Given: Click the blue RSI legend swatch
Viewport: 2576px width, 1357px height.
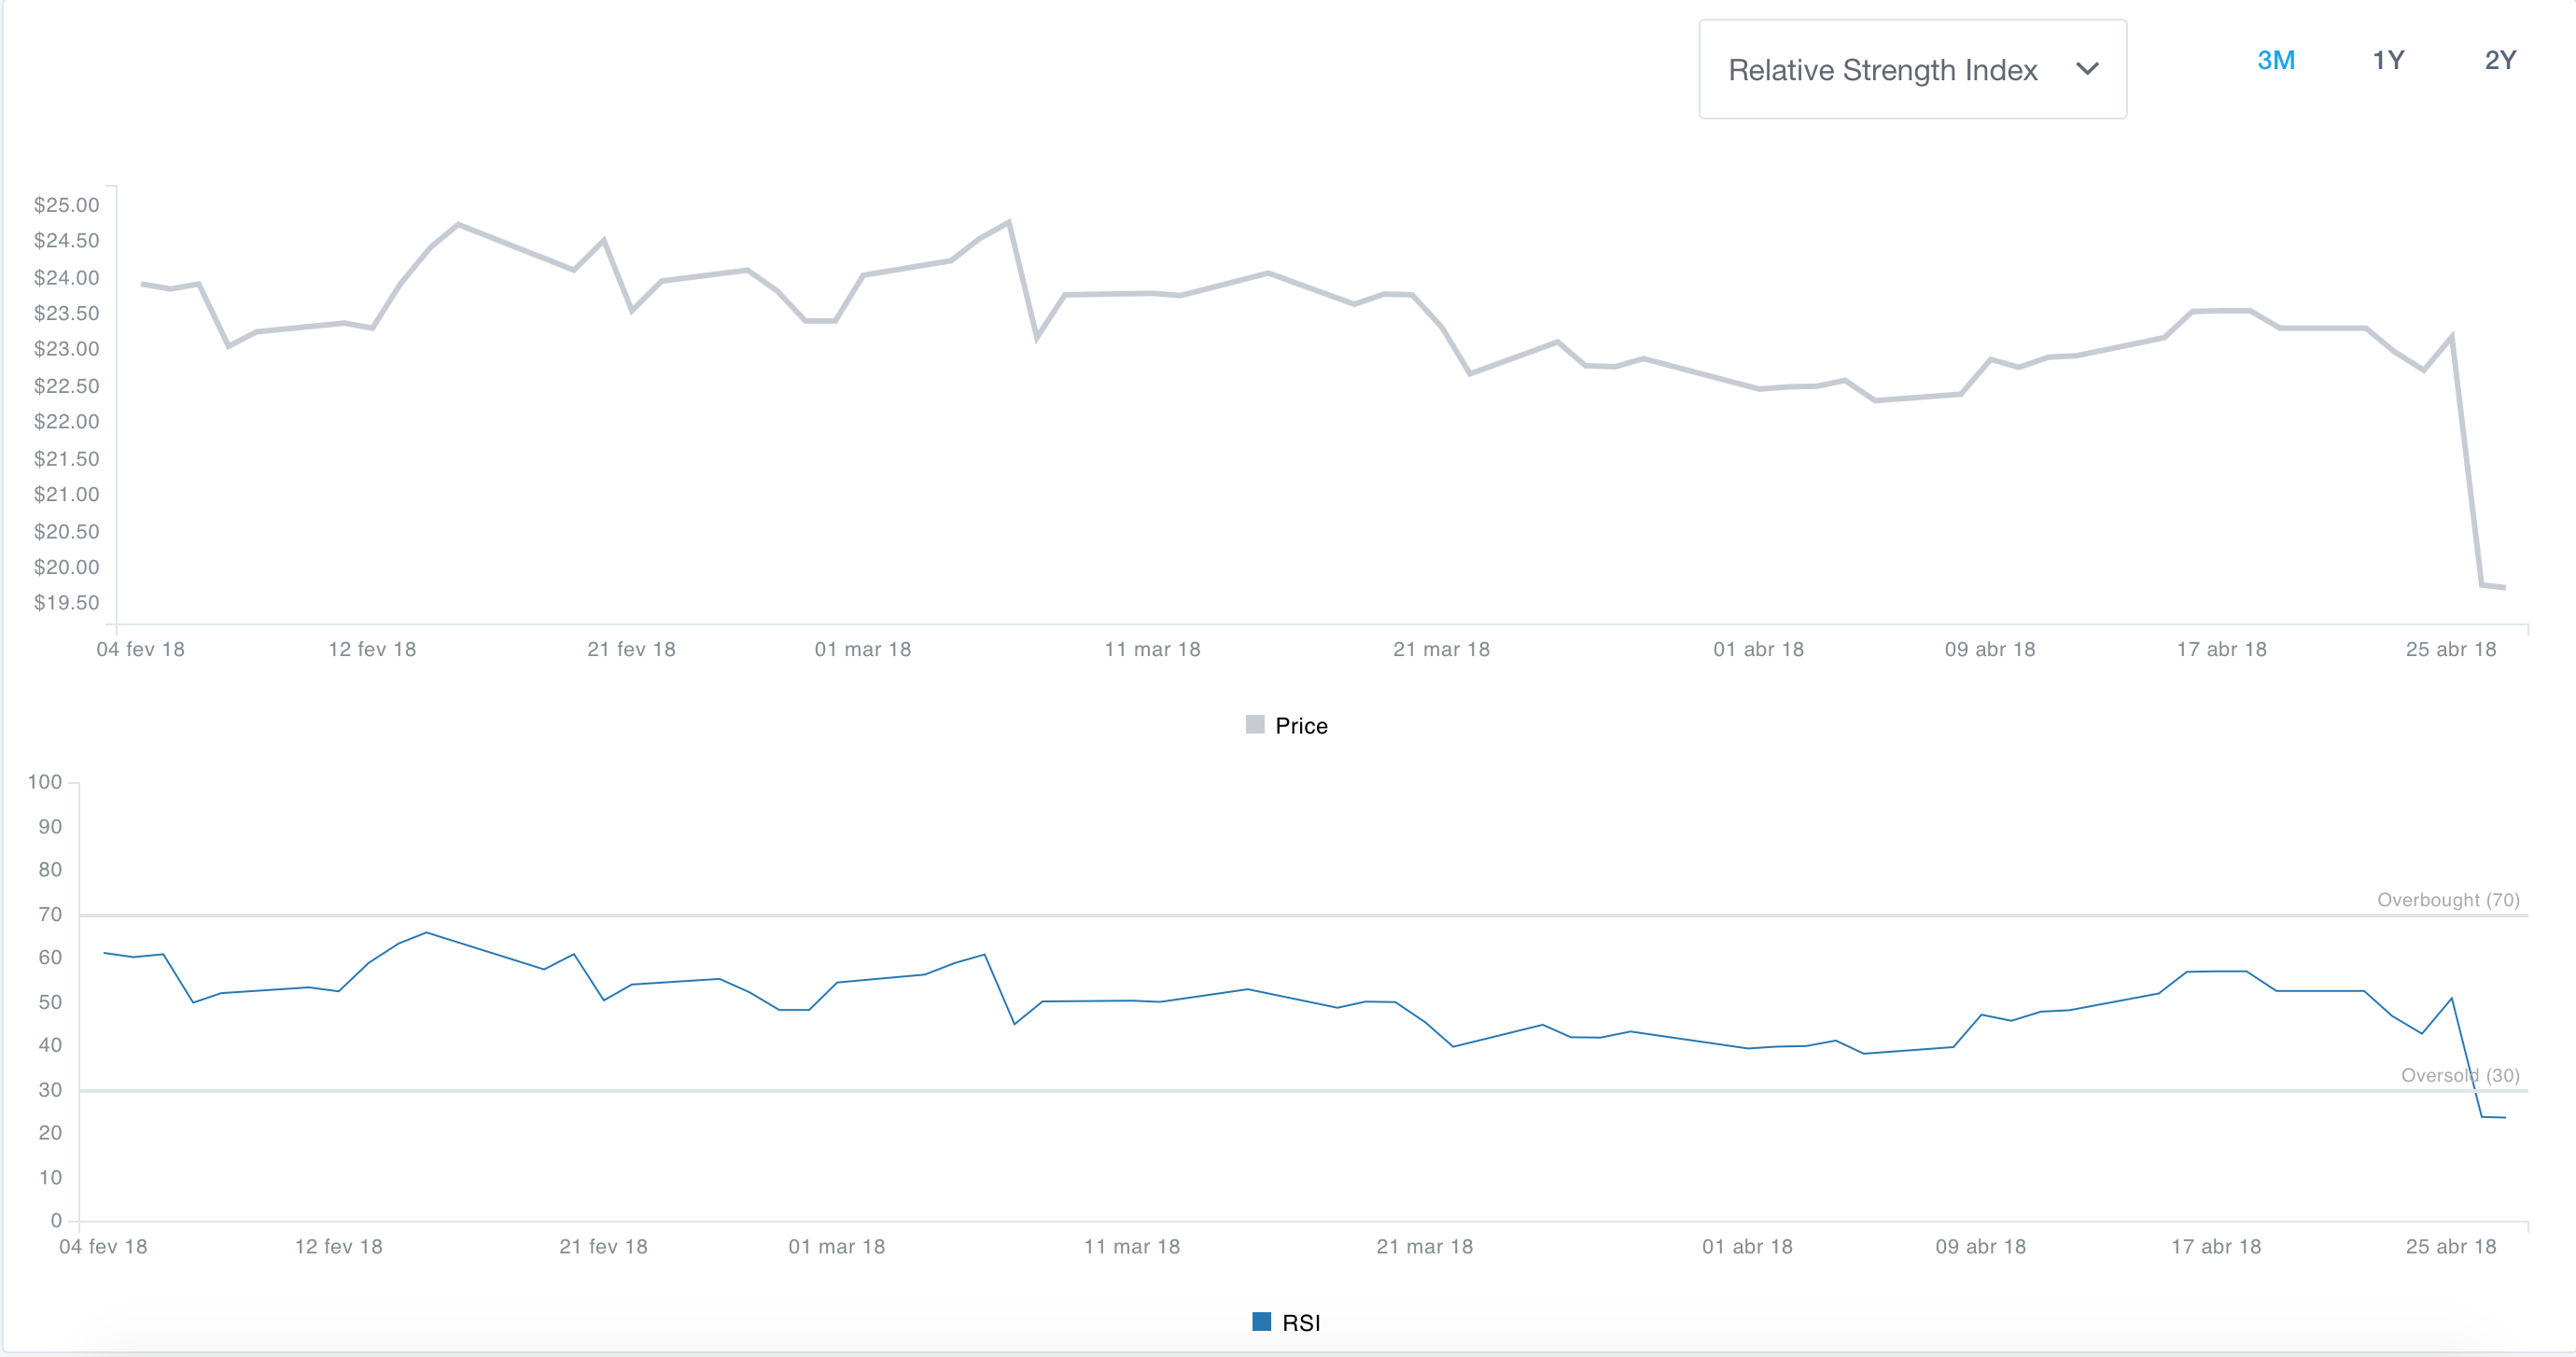Looking at the screenshot, I should (x=1262, y=1322).
